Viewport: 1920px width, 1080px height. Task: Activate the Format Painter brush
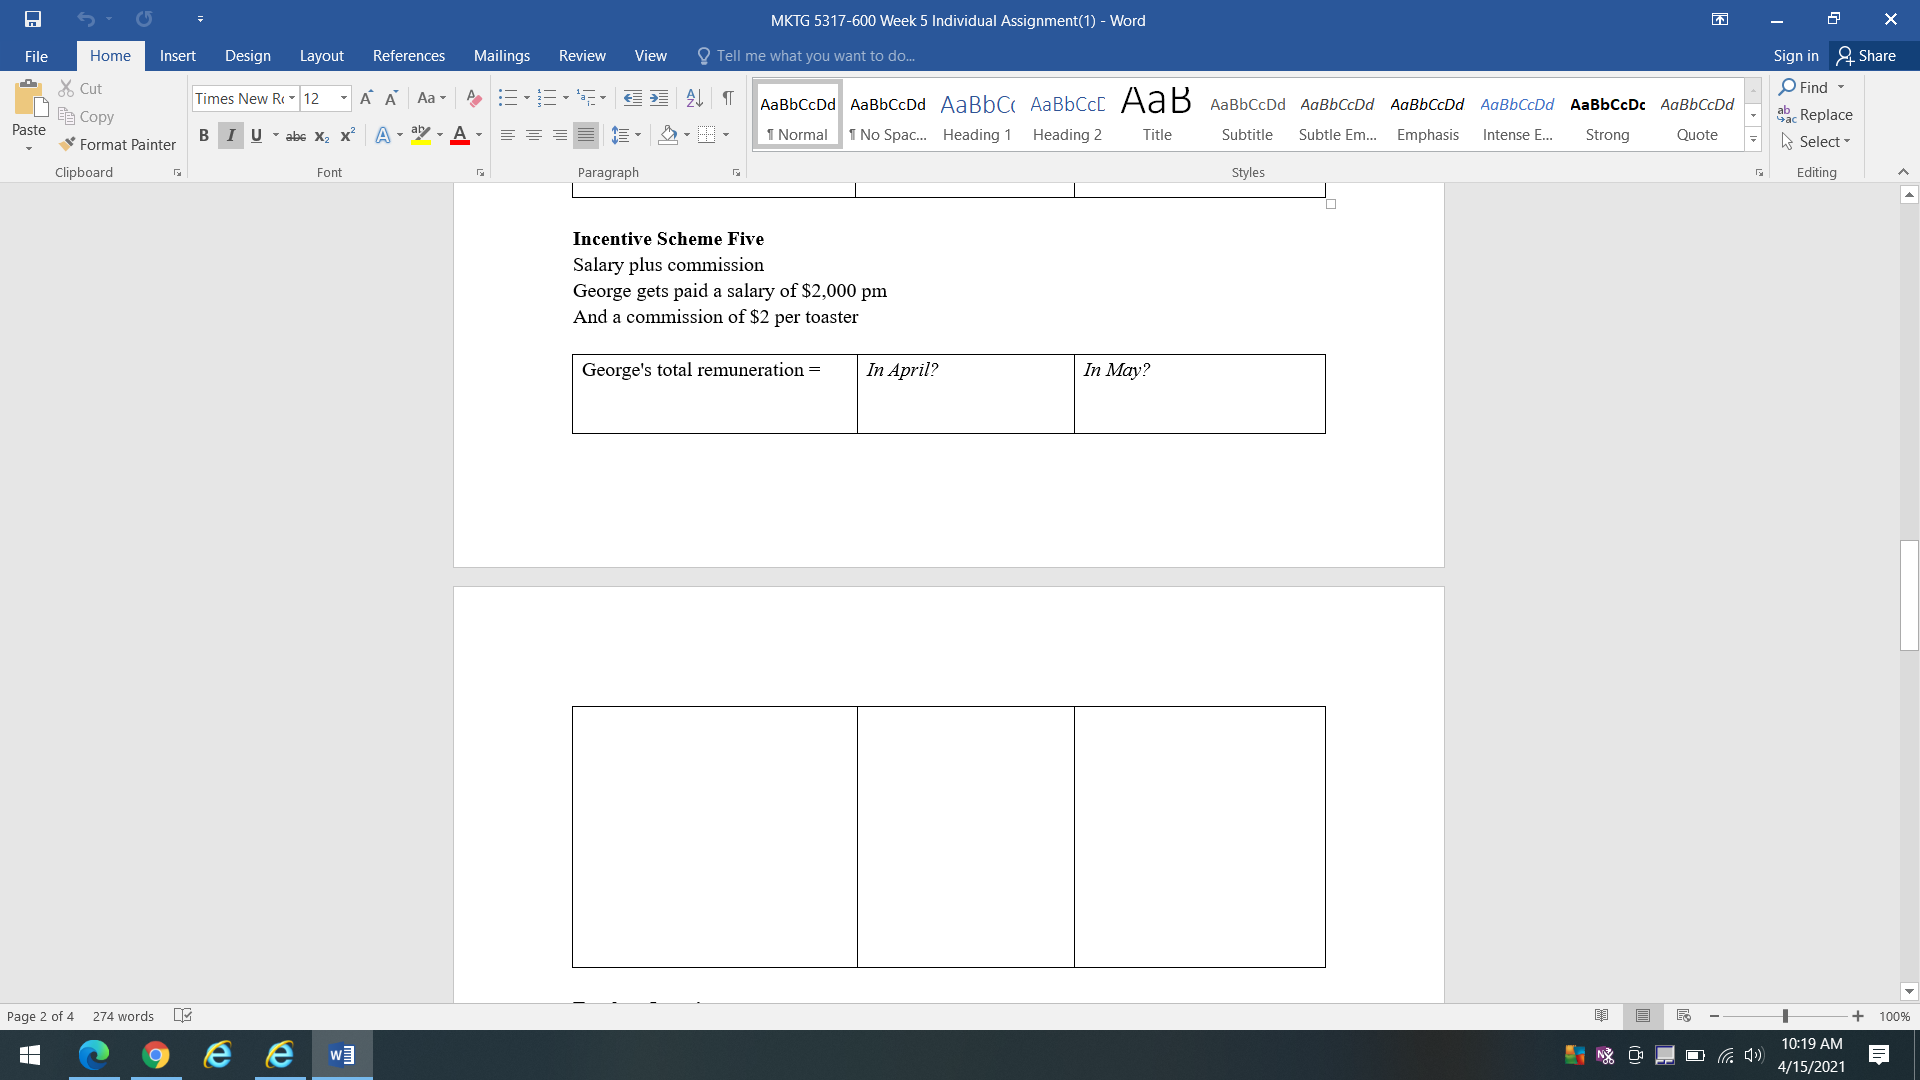point(117,144)
